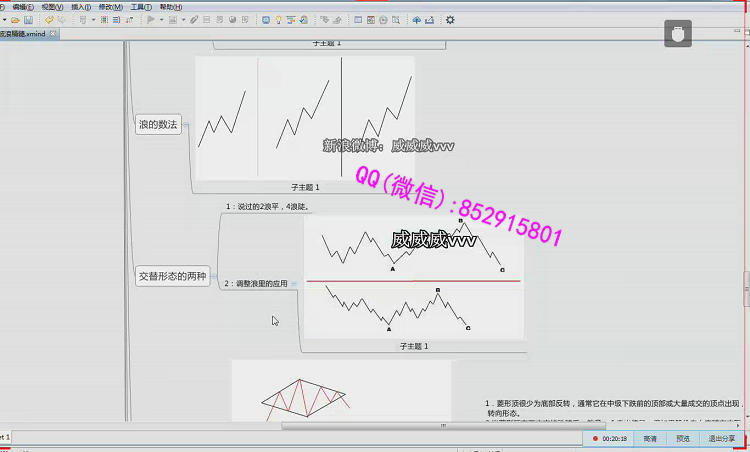Viewport: 750px width, 452px height.
Task: Click the overlay icon at top right
Action: (678, 33)
